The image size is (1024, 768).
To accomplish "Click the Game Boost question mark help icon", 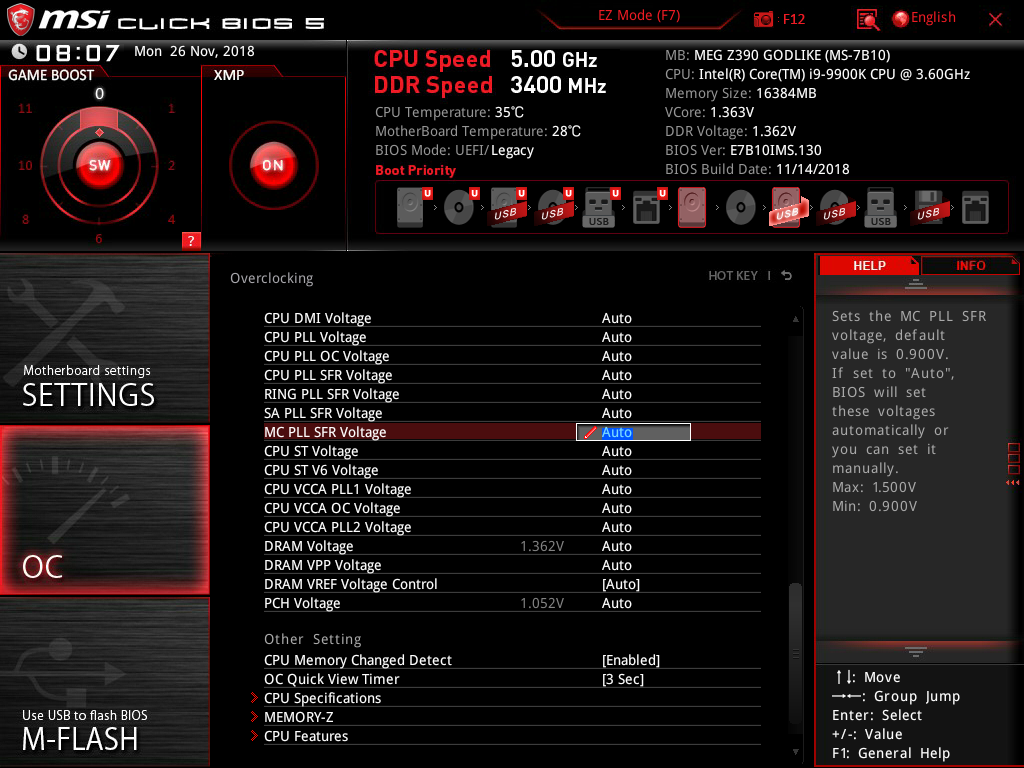I will 191,240.
